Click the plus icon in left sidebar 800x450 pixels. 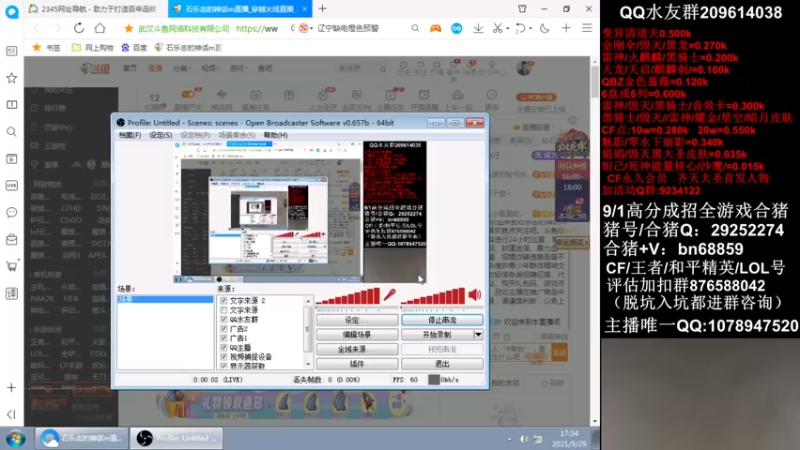[11, 388]
